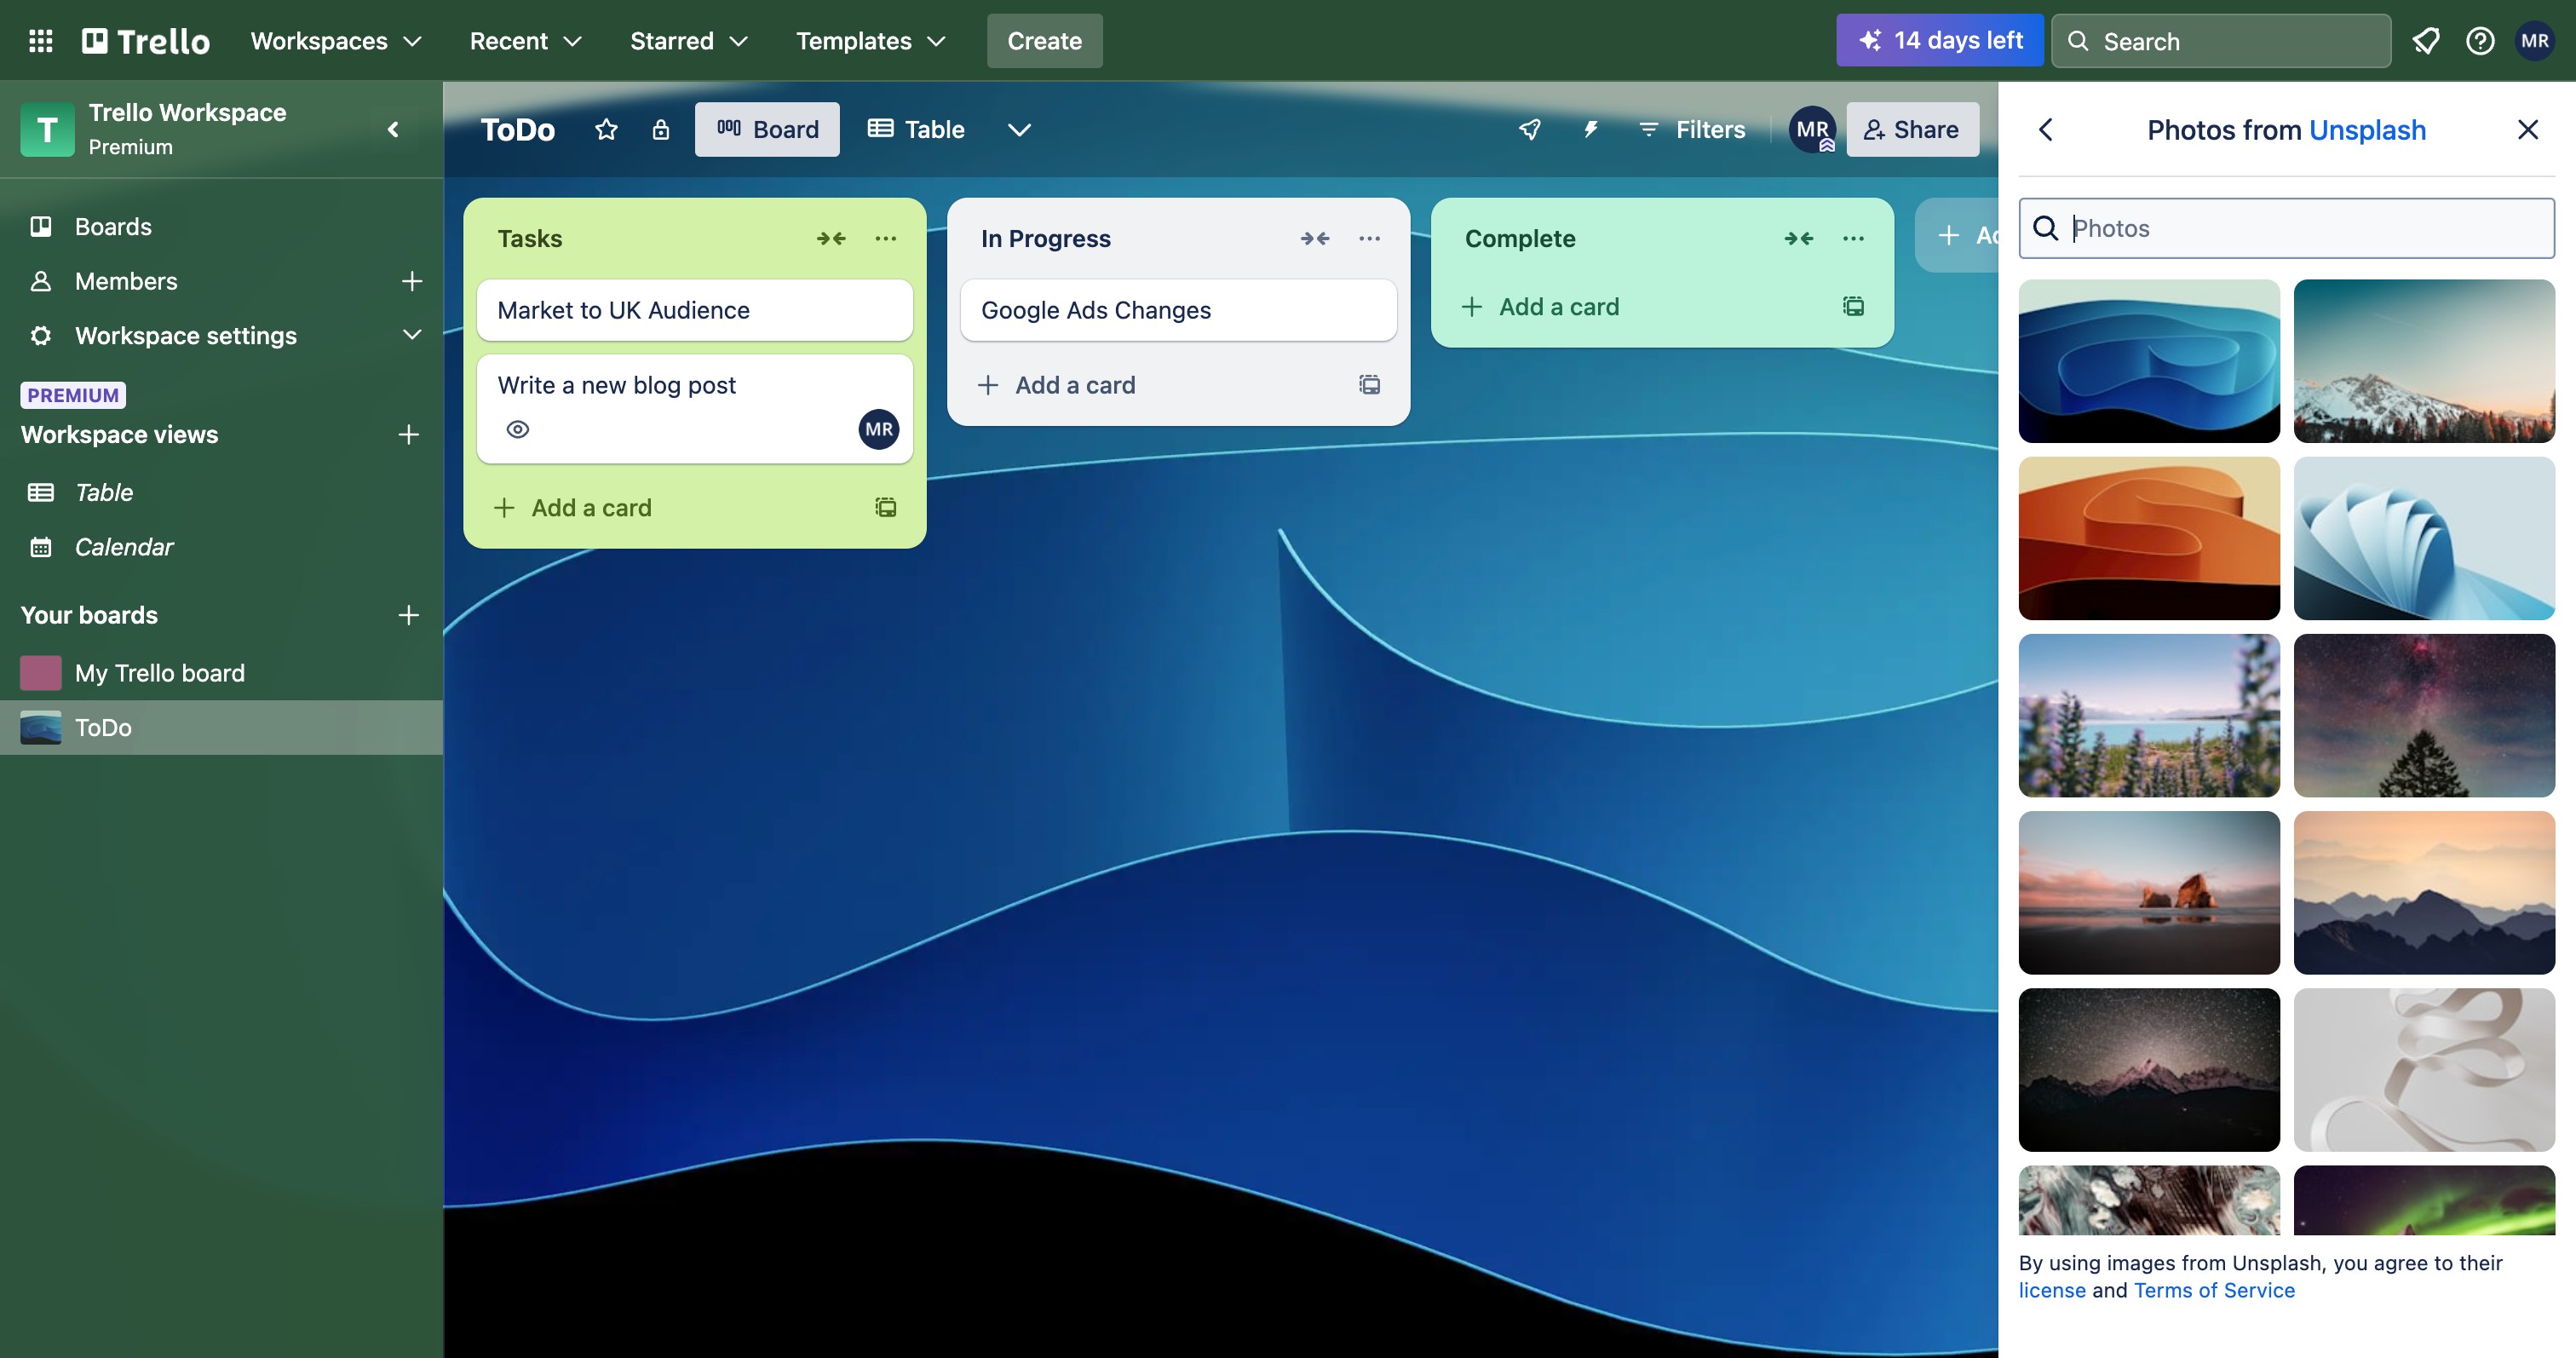Click the Create button
This screenshot has height=1358, width=2576.
pyautogui.click(x=1044, y=41)
